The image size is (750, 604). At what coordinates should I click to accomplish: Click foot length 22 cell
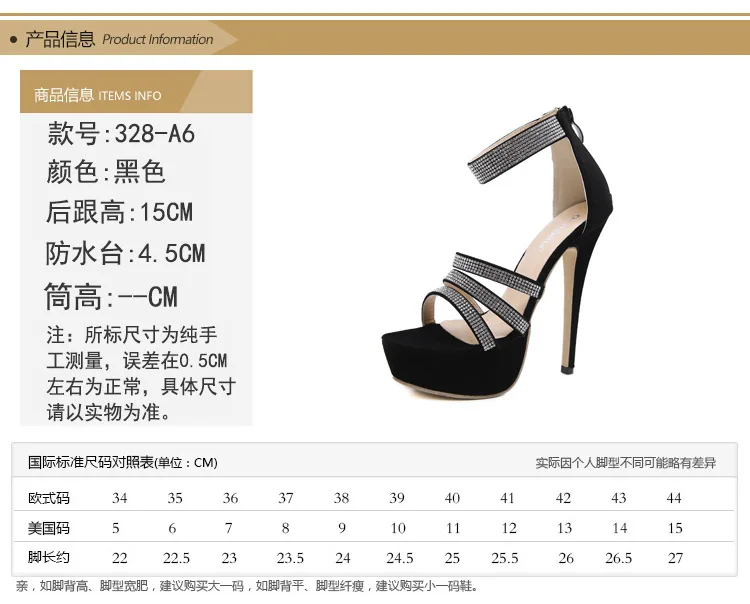coord(120,558)
